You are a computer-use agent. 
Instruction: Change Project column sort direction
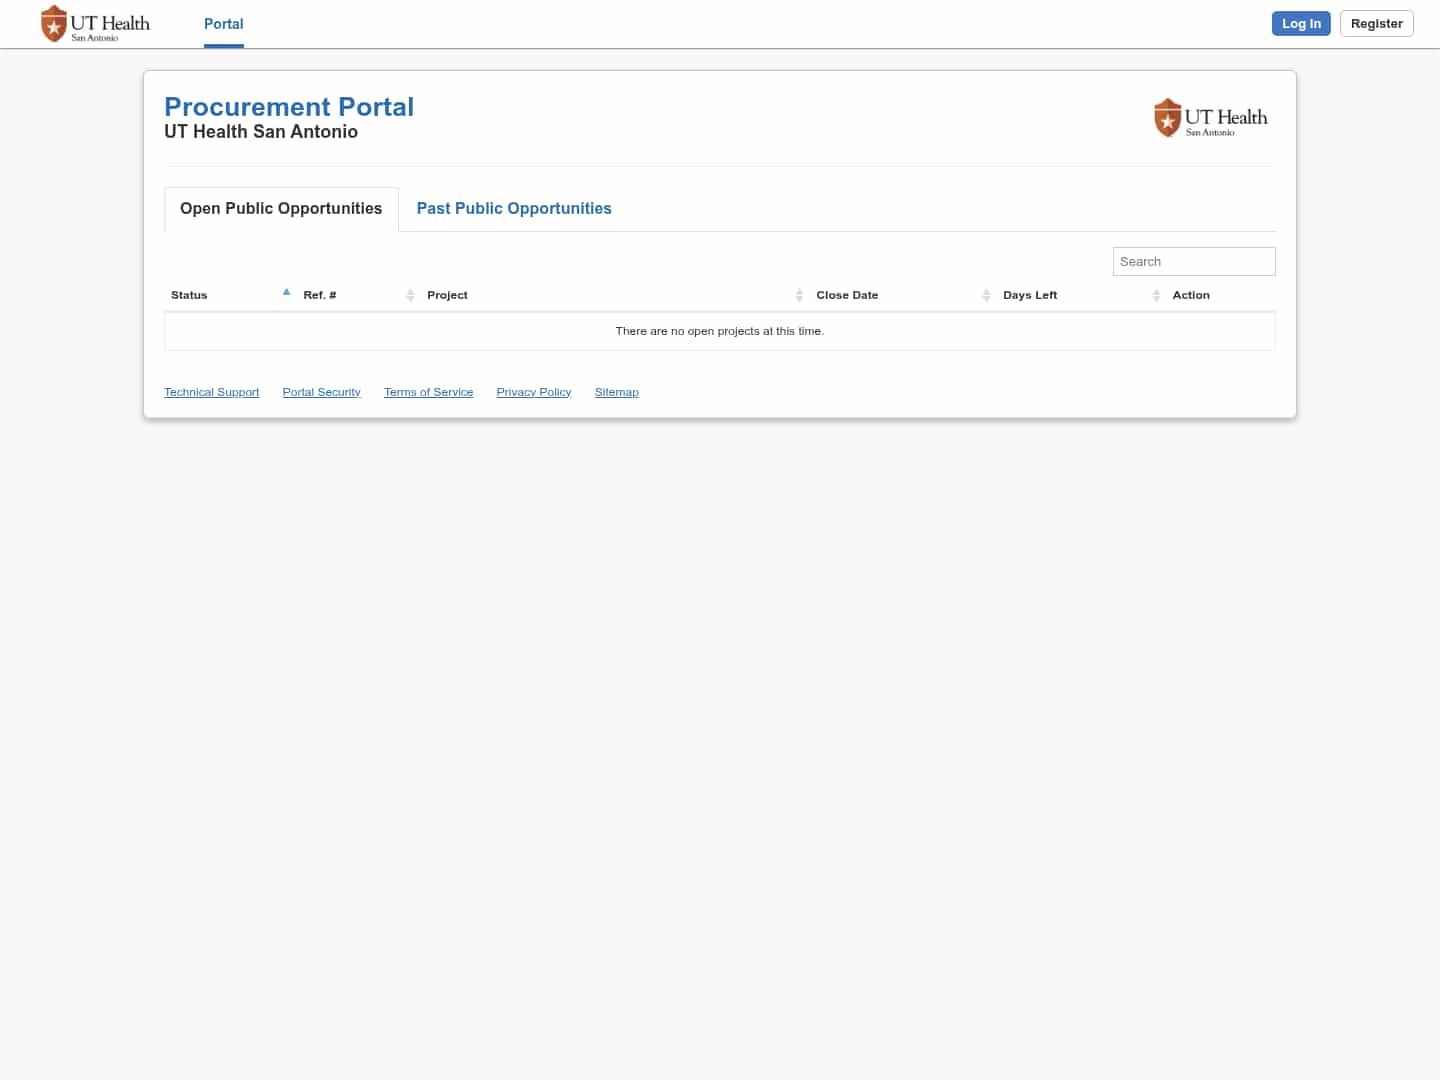click(447, 295)
